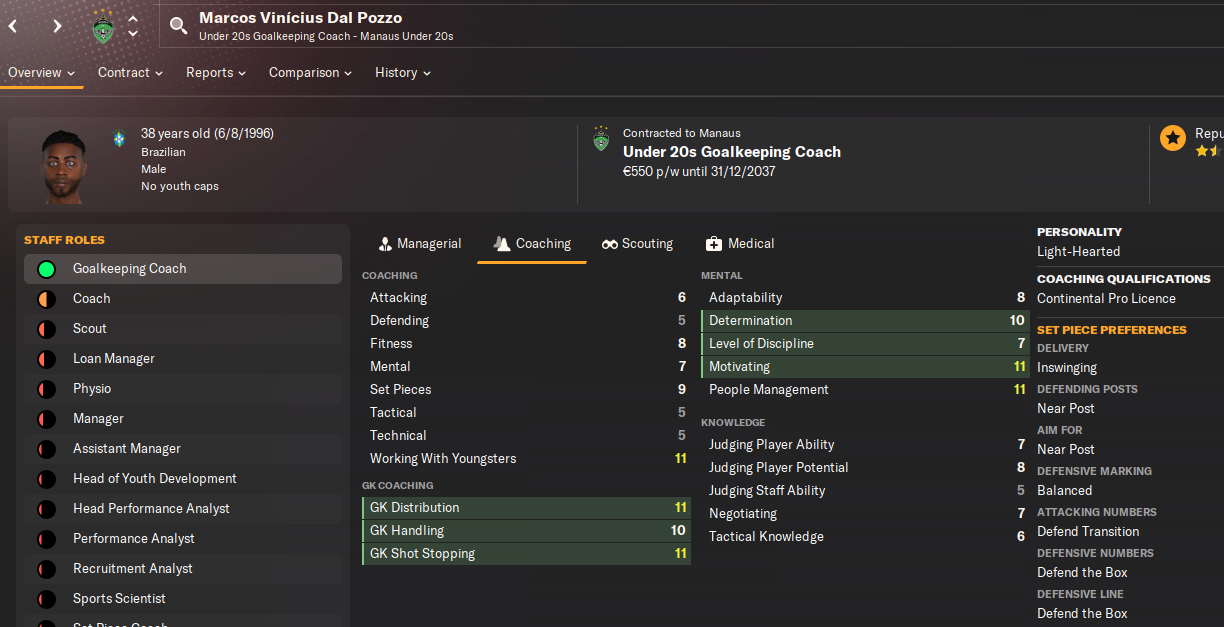Select Head of Youth Development role
The height and width of the screenshot is (627, 1224).
(x=183, y=479)
